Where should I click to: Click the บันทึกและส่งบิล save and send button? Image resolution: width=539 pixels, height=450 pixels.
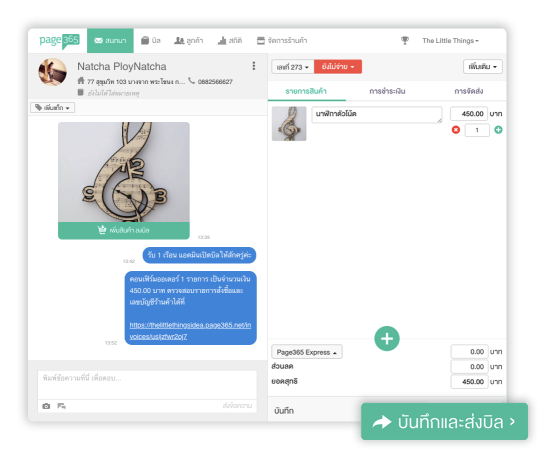(444, 421)
